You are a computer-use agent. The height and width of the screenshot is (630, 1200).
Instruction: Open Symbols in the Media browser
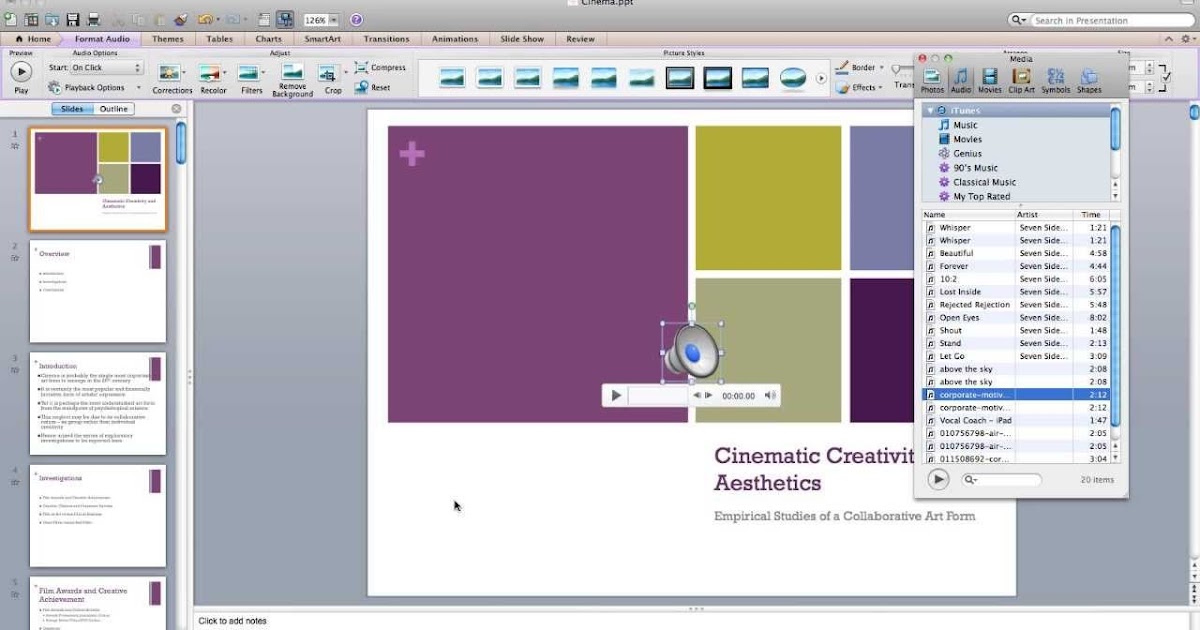(1054, 79)
